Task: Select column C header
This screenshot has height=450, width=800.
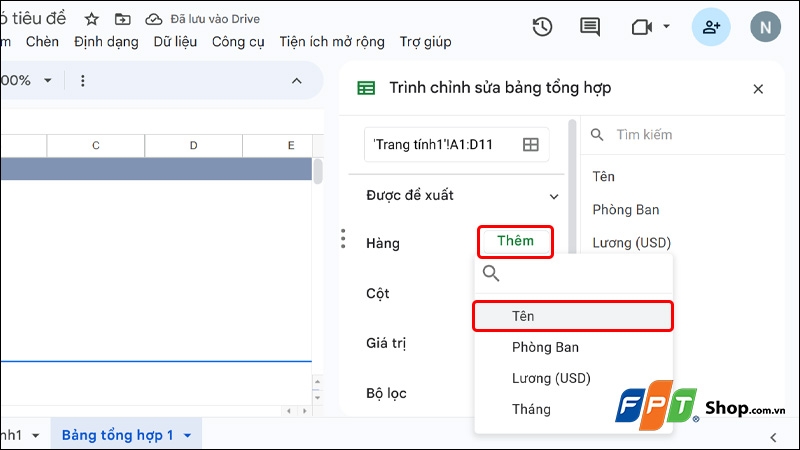Action: [96, 145]
